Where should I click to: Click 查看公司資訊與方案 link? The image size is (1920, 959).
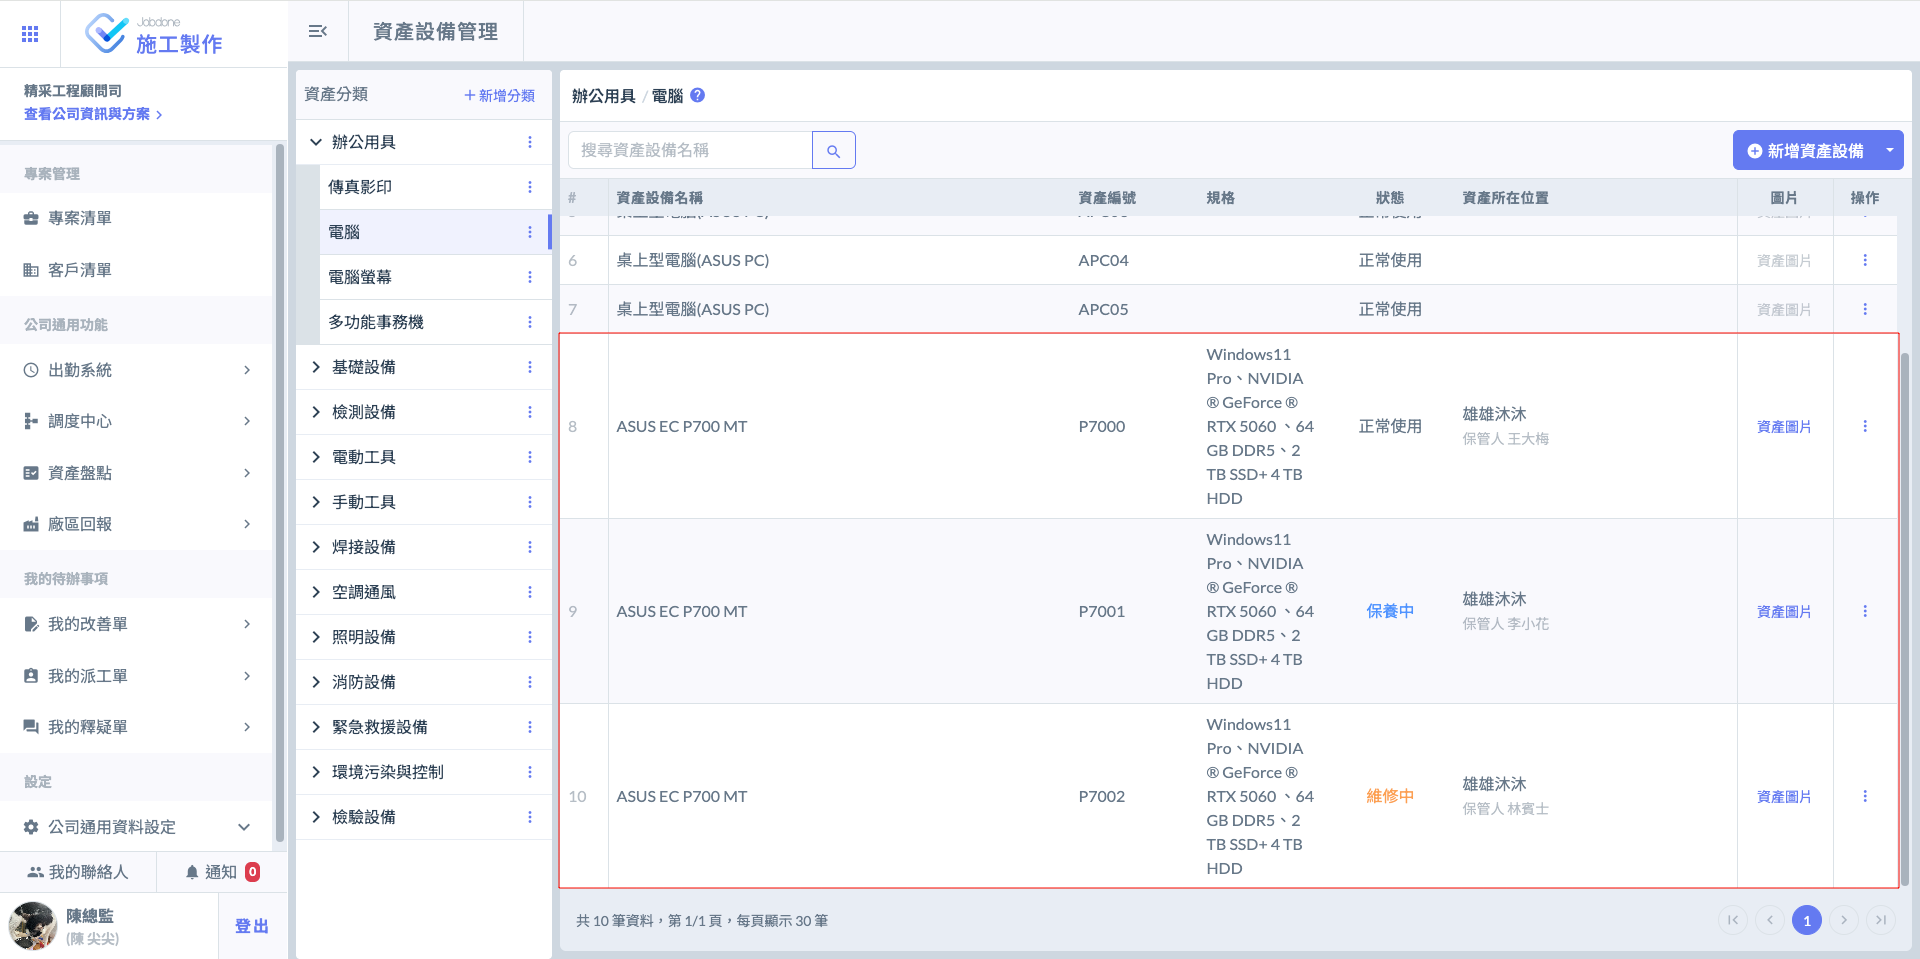click(93, 114)
